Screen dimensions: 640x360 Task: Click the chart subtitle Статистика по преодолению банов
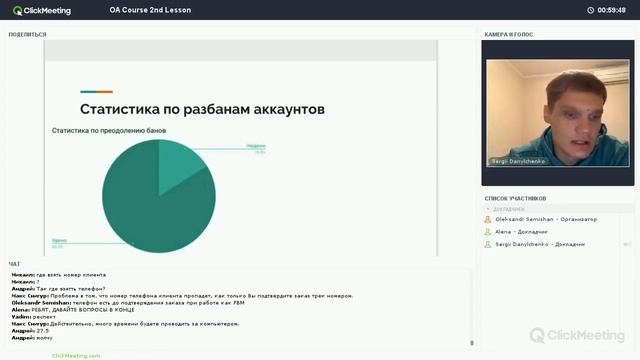click(109, 131)
